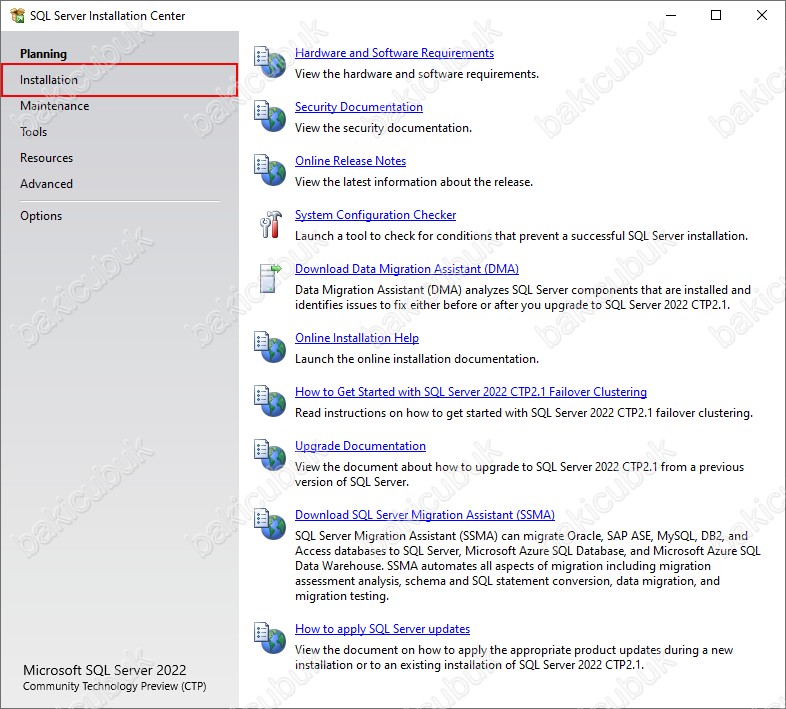Minimize the SQL Server Installation Center window
The width and height of the screenshot is (786, 709).
point(671,16)
